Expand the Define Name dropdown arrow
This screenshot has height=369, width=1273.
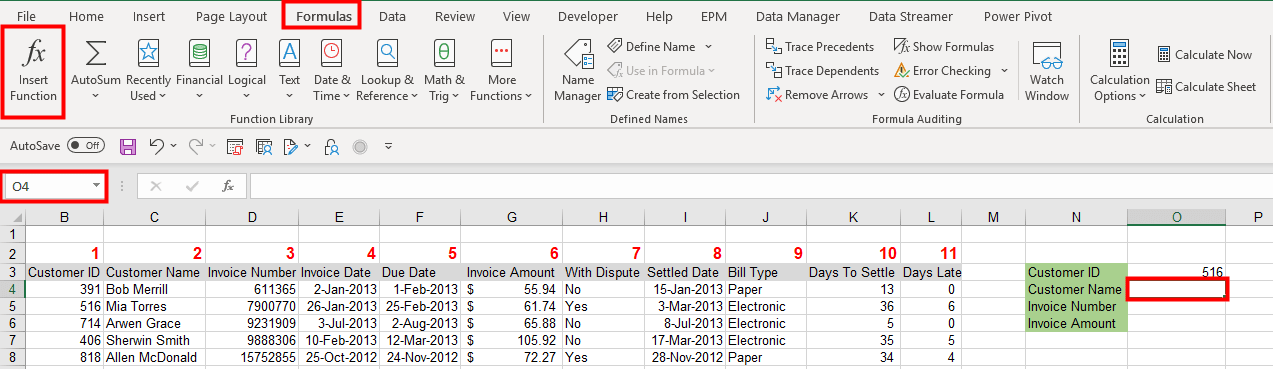point(708,47)
